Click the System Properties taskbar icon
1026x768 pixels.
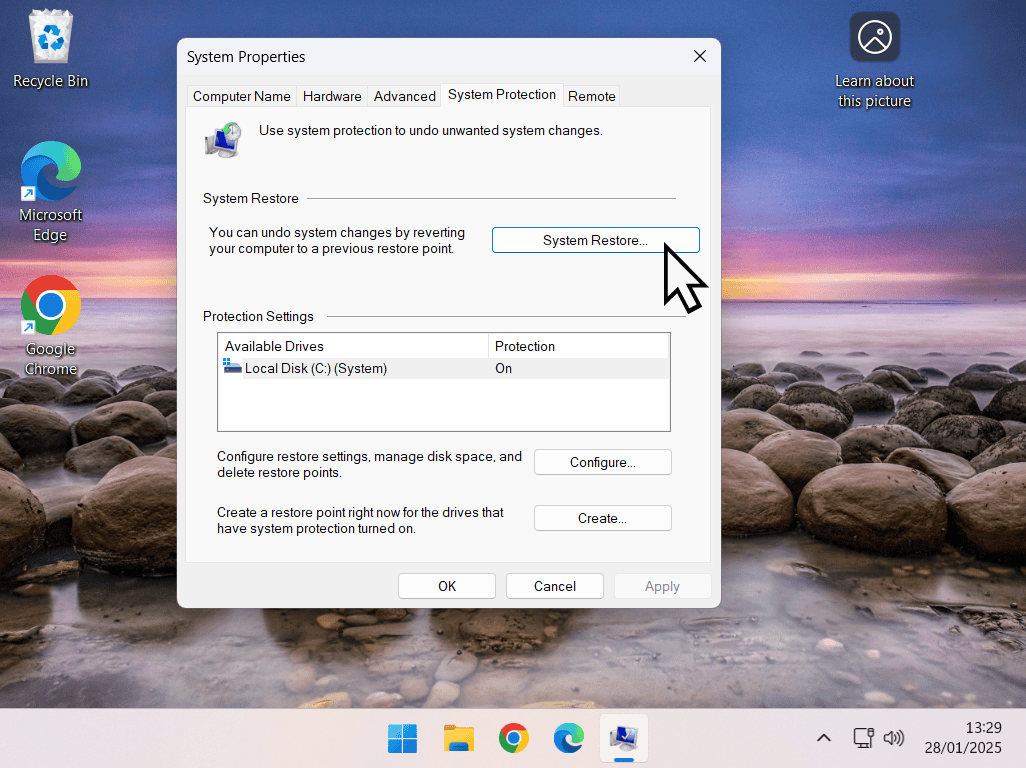click(x=623, y=737)
